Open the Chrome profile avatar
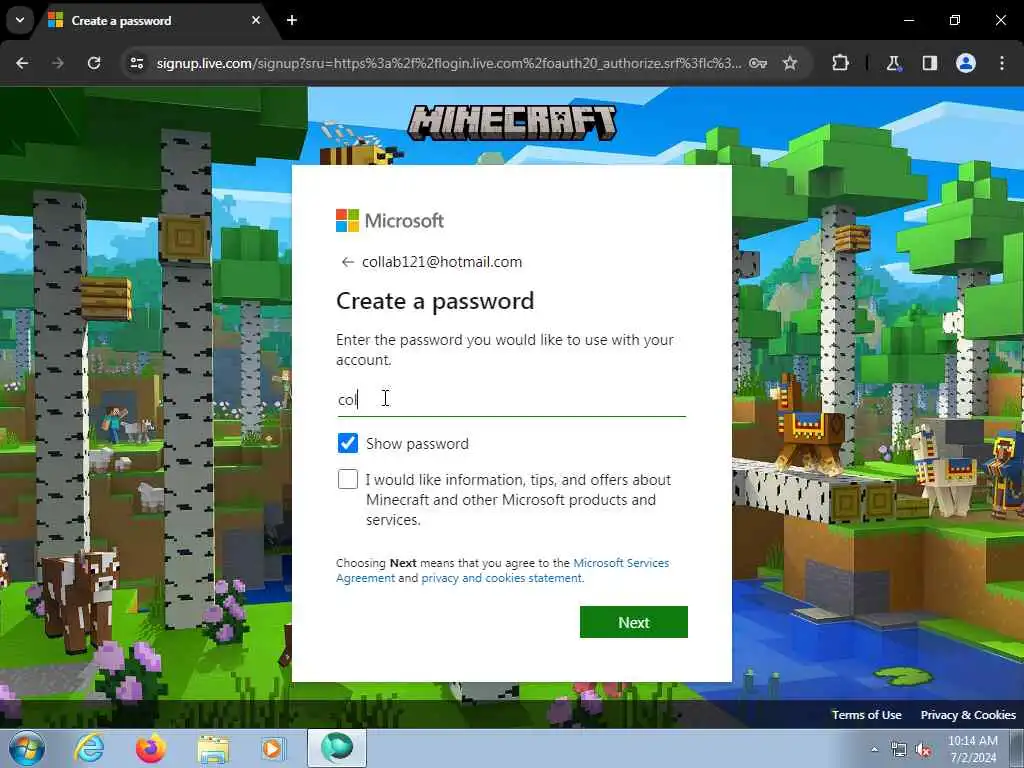Image resolution: width=1024 pixels, height=768 pixels. tap(966, 63)
